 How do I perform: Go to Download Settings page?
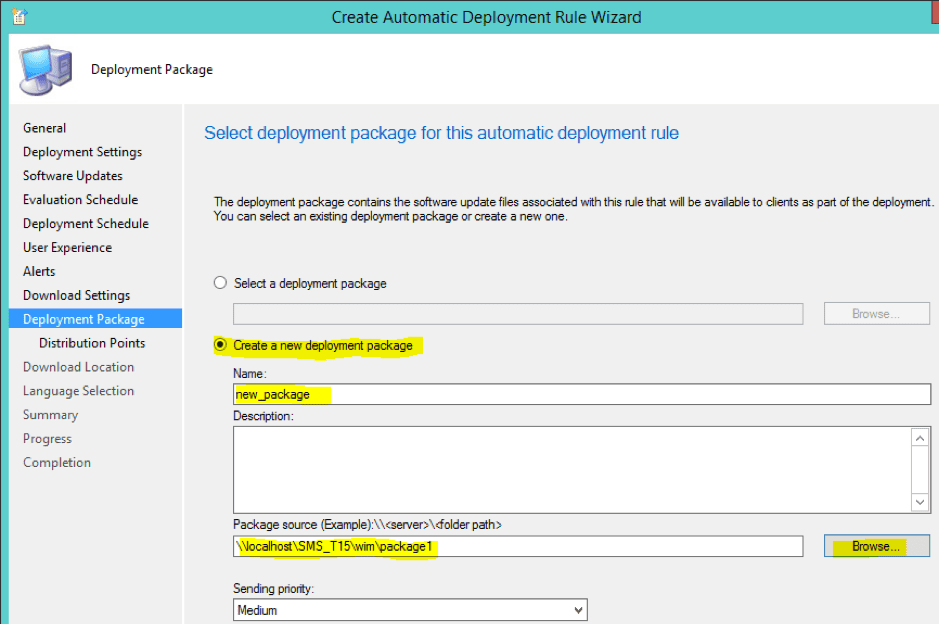coord(77,295)
